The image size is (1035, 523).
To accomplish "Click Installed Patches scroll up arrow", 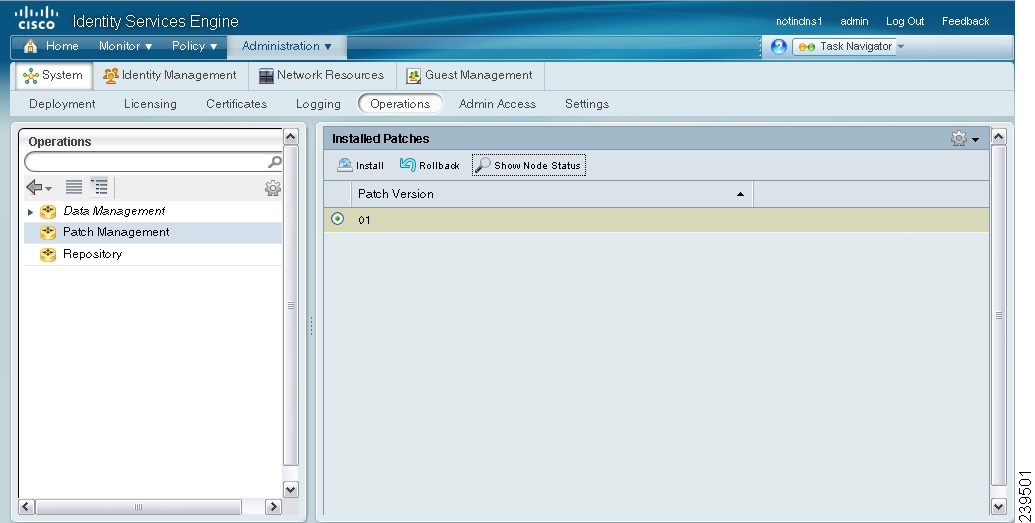I will point(999,137).
